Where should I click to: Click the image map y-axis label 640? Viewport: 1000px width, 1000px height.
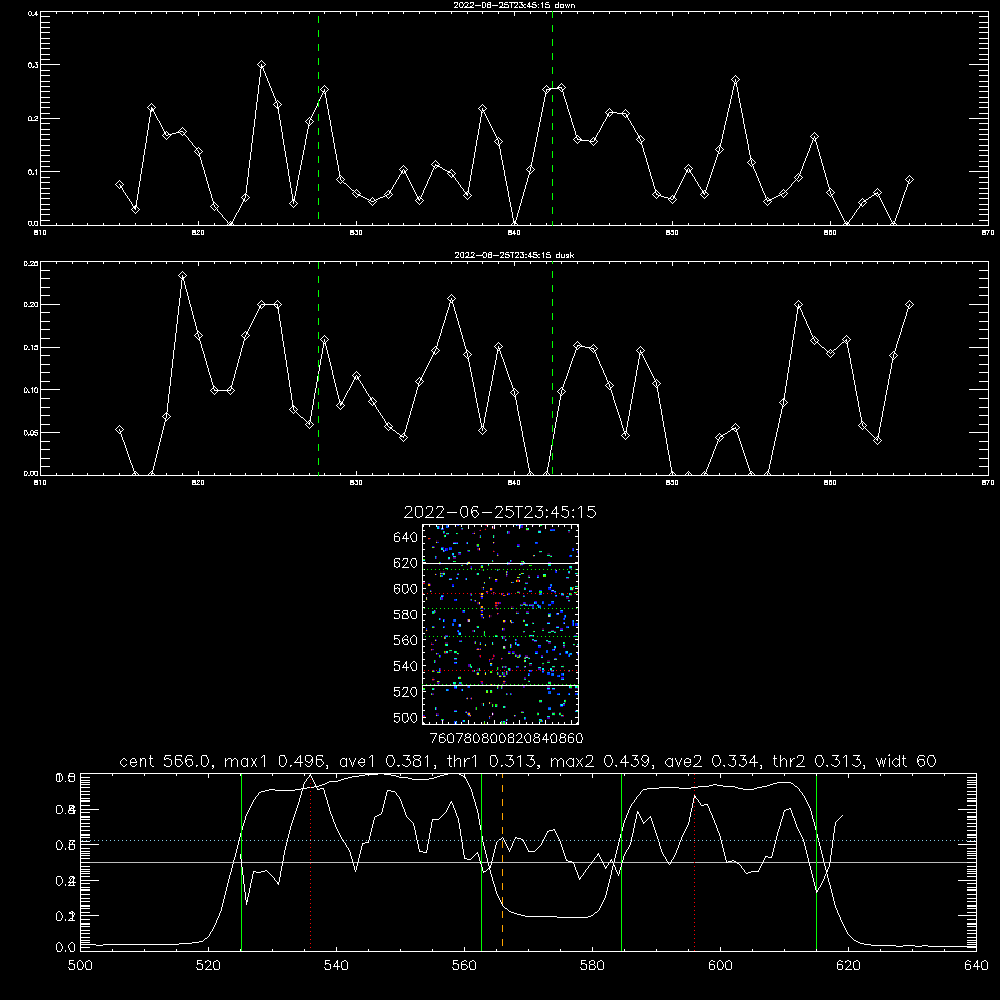point(406,538)
